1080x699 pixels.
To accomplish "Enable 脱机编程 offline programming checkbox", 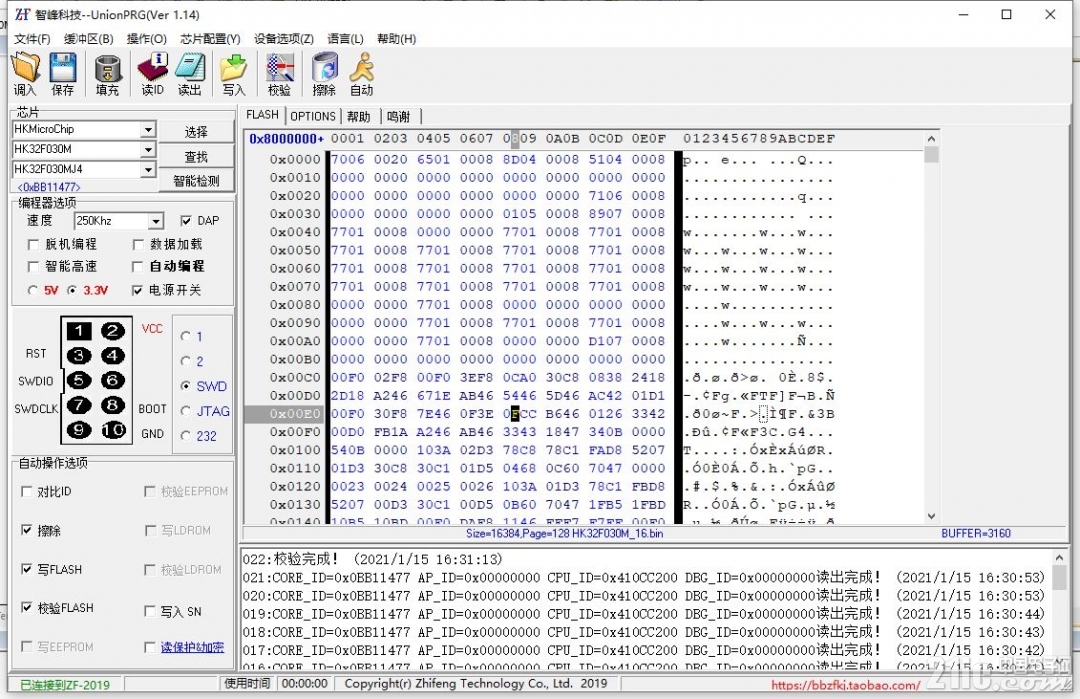I will (32, 244).
